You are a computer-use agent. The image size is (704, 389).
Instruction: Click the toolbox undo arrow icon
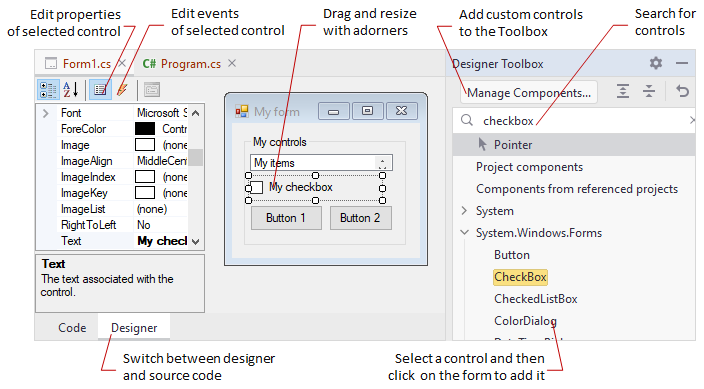(x=682, y=92)
